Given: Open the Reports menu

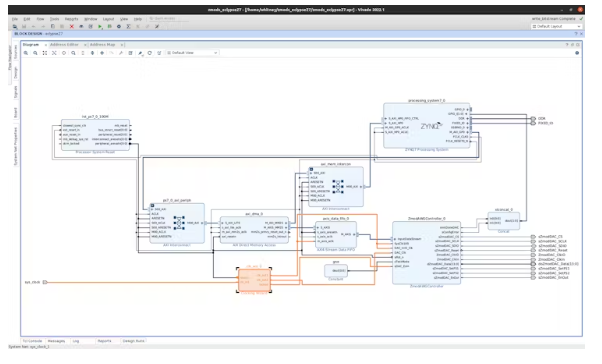Looking at the screenshot, I should tap(71, 19).
